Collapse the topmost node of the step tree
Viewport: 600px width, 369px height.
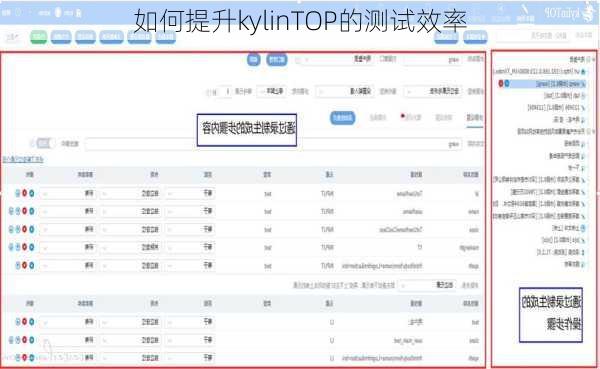pos(593,59)
